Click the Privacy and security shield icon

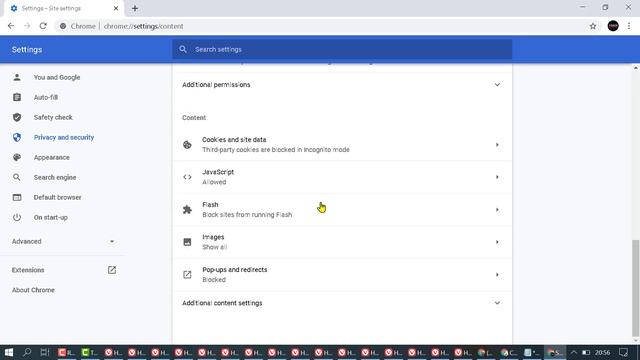(17, 137)
